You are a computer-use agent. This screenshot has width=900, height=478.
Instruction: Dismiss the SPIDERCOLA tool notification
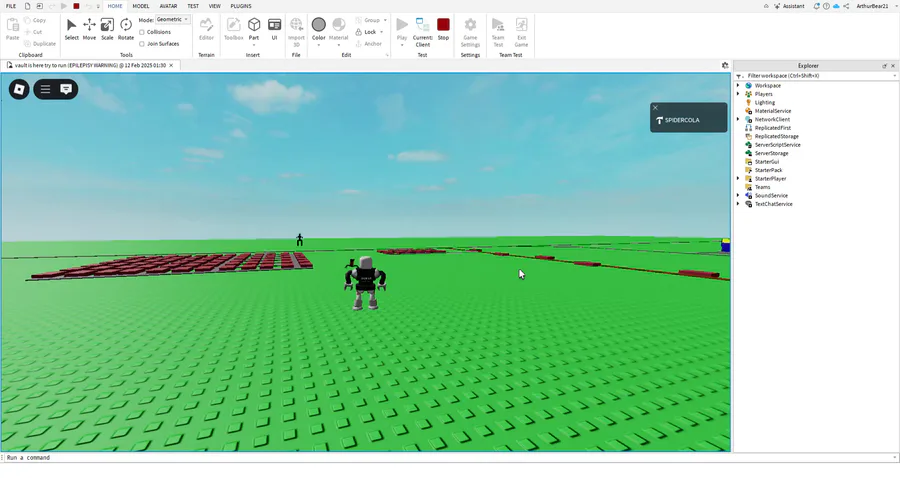coord(655,107)
